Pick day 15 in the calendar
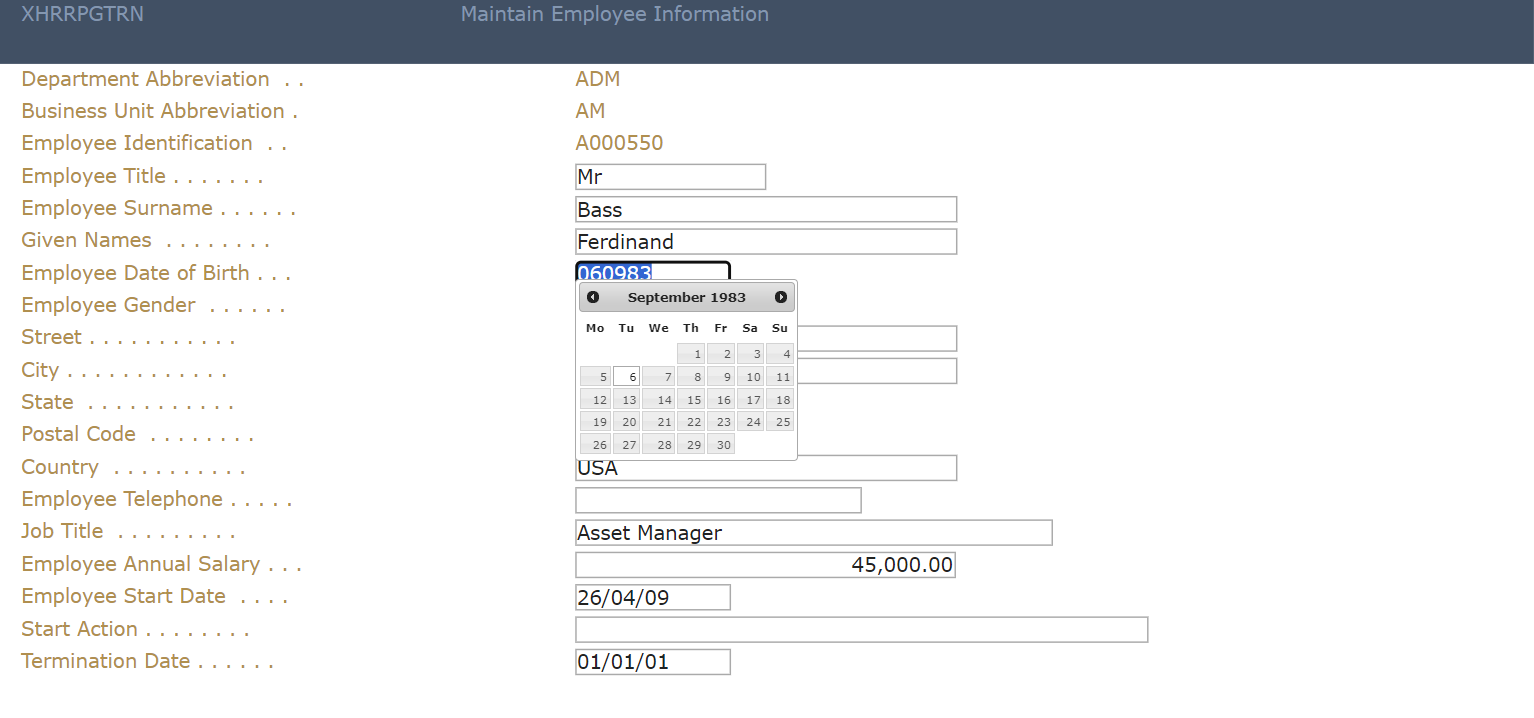 (x=691, y=400)
